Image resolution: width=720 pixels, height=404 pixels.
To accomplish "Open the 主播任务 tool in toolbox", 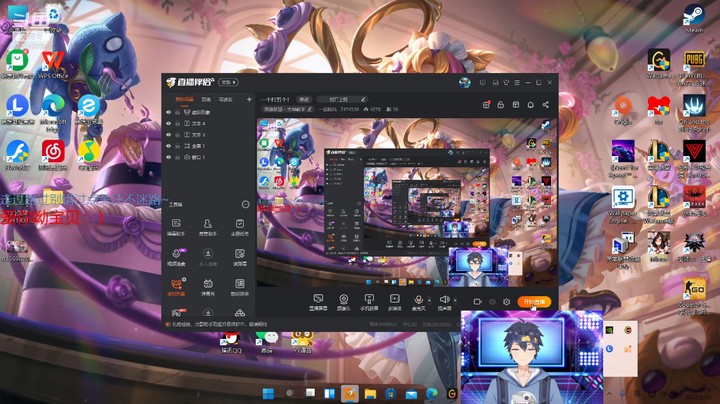I will pos(239,227).
